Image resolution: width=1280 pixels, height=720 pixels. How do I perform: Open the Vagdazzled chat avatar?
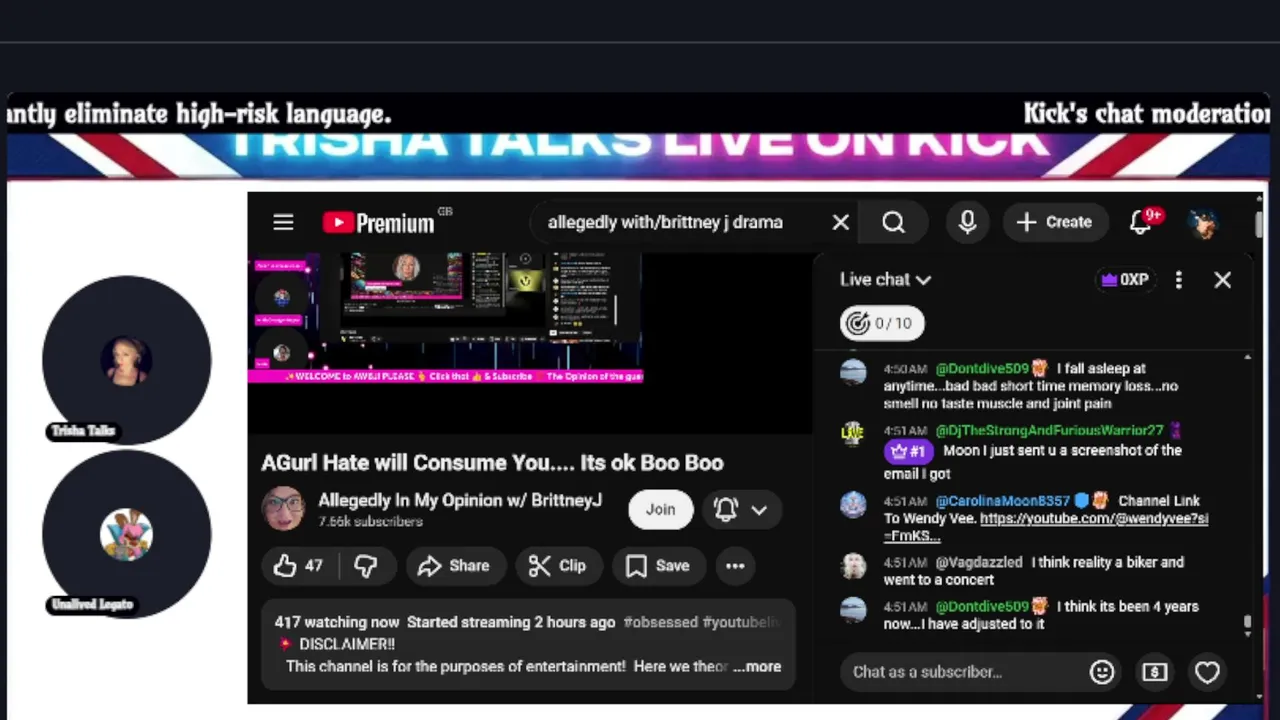tap(853, 565)
